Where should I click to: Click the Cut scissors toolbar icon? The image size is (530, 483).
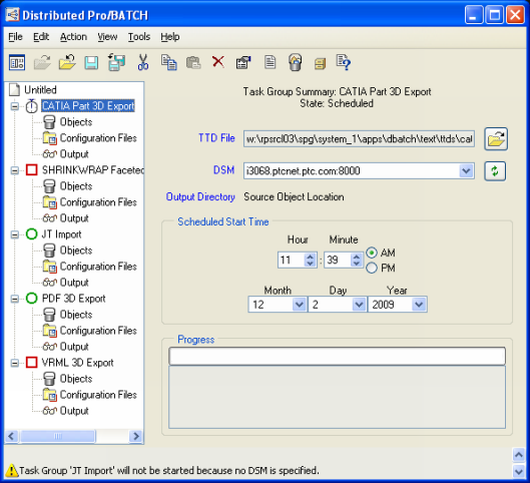(143, 62)
